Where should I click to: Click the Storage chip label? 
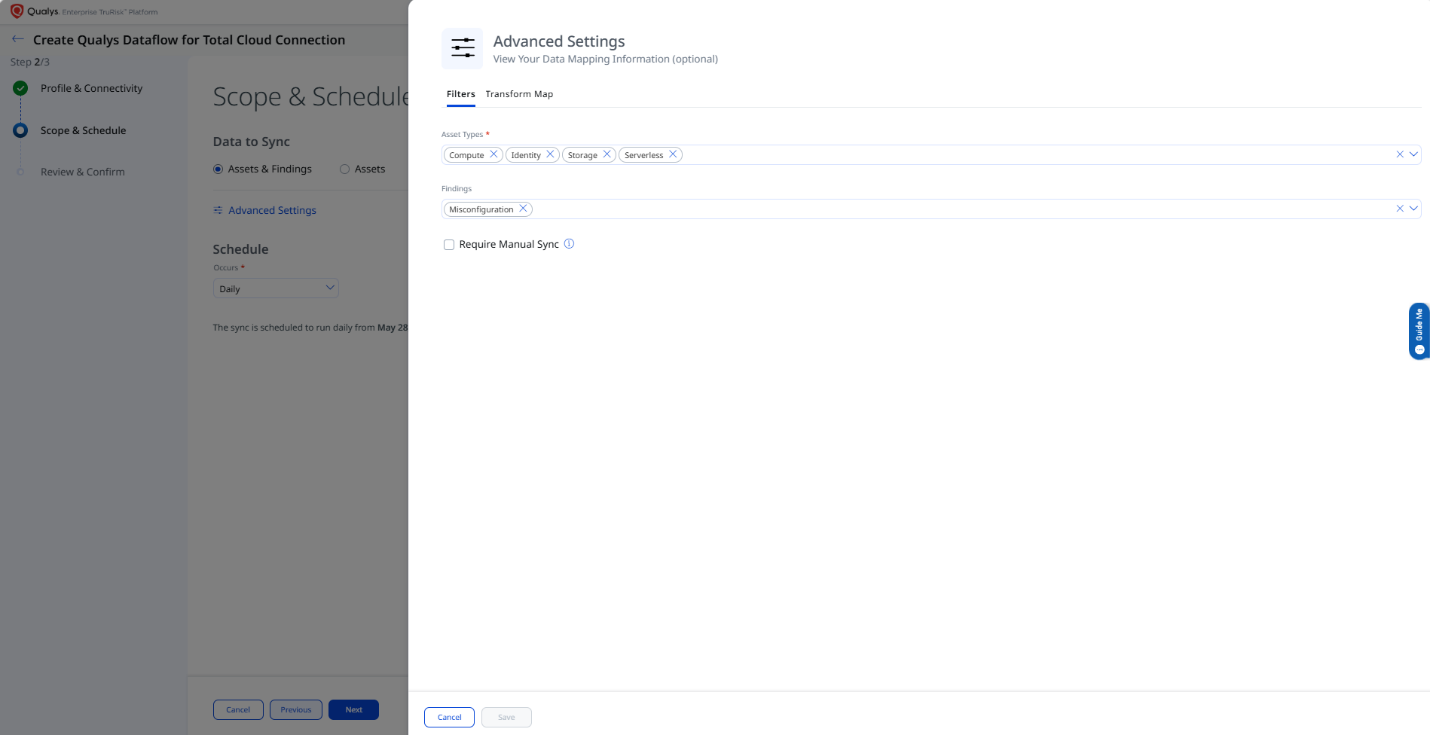tap(583, 155)
